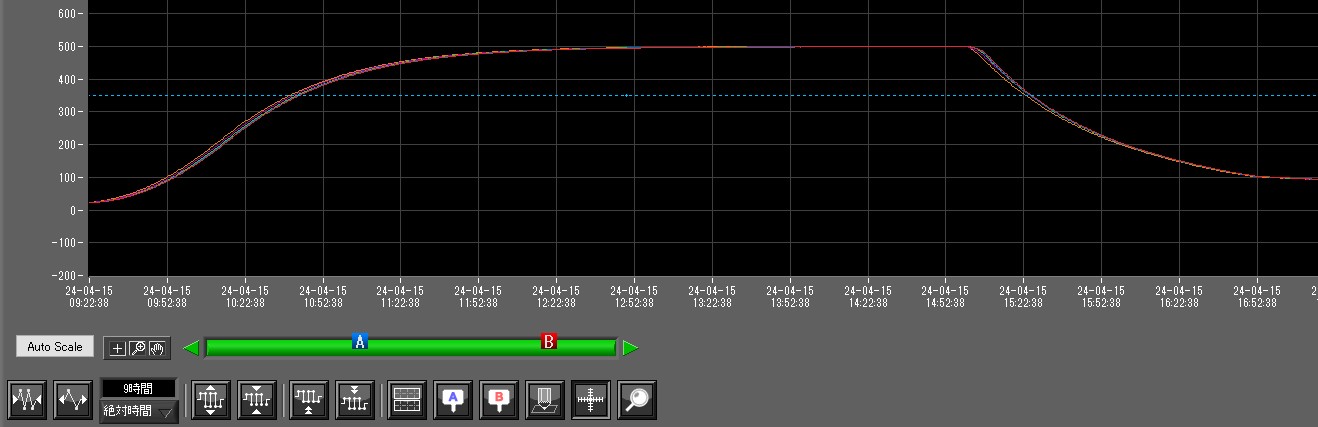Click the Auto Scale button
This screenshot has height=427, width=1318.
click(x=55, y=347)
